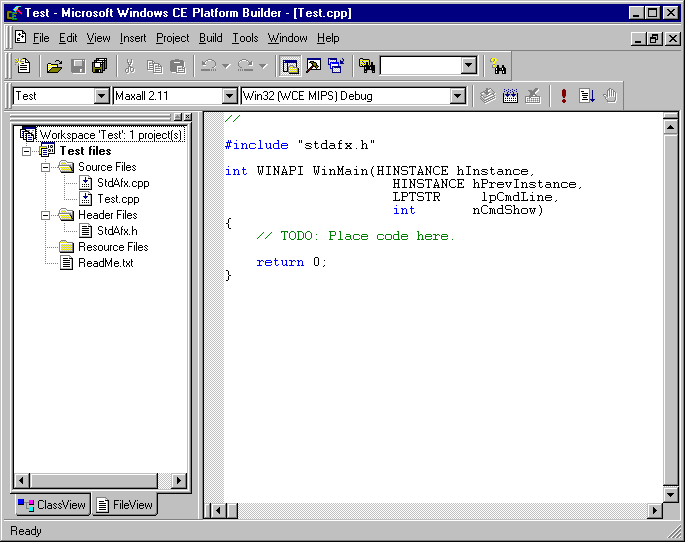
Task: Open the Find combo box dropdown arrow
Action: pyautogui.click(x=468, y=66)
